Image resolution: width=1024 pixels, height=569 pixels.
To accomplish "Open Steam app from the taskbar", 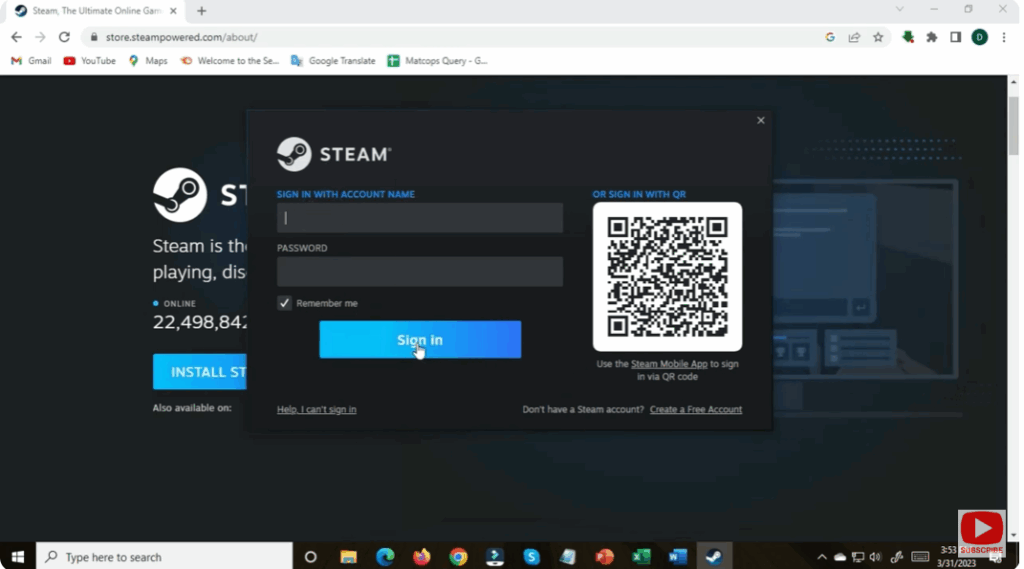I will pos(714,557).
